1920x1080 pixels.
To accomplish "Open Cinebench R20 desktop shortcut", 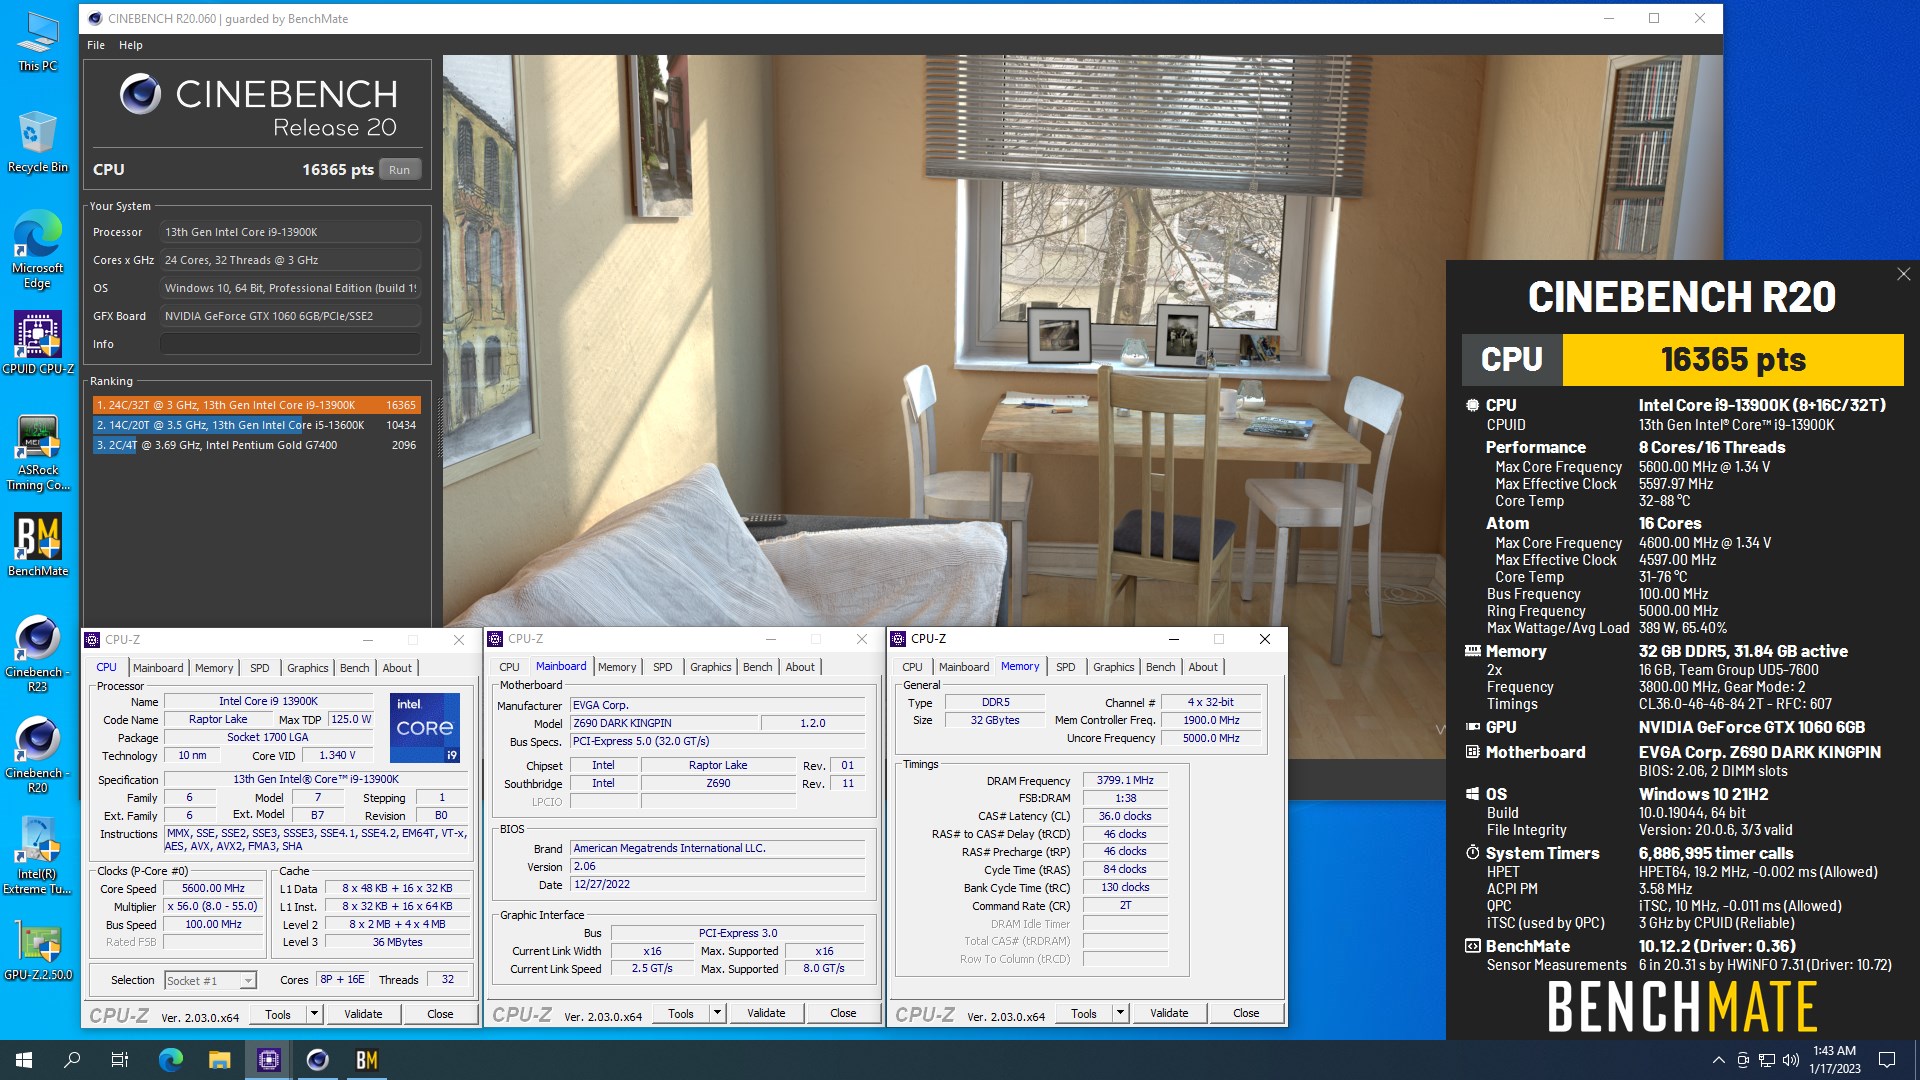I will [38, 755].
